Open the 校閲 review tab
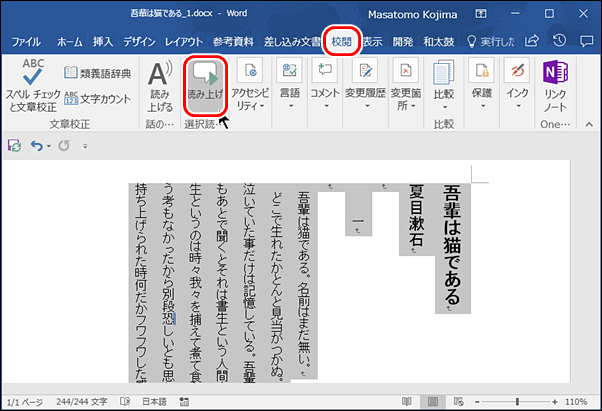This screenshot has height=411, width=602. pyautogui.click(x=342, y=42)
